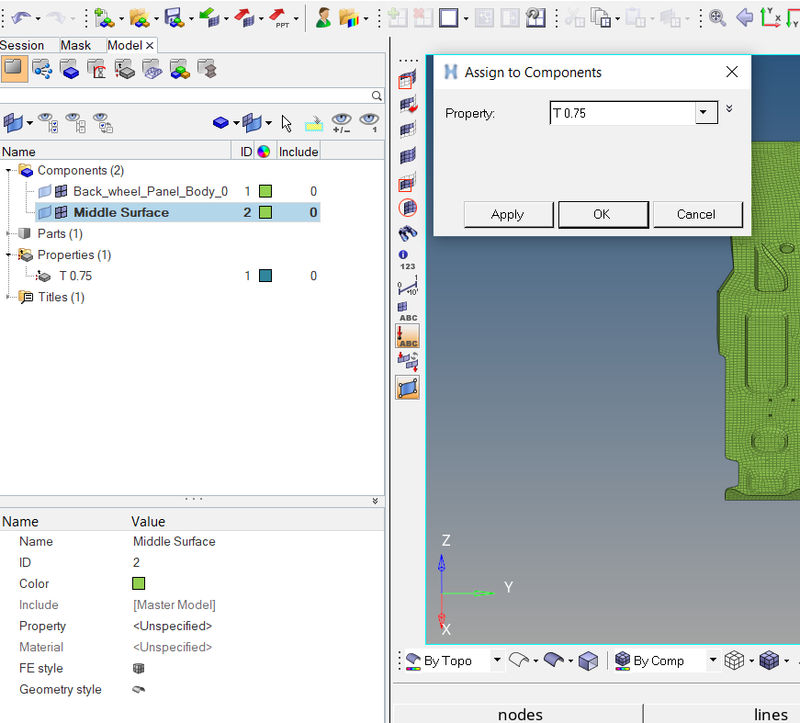This screenshot has height=723, width=800.
Task: Toggle visibility with the eye +/- icon
Action: [344, 122]
